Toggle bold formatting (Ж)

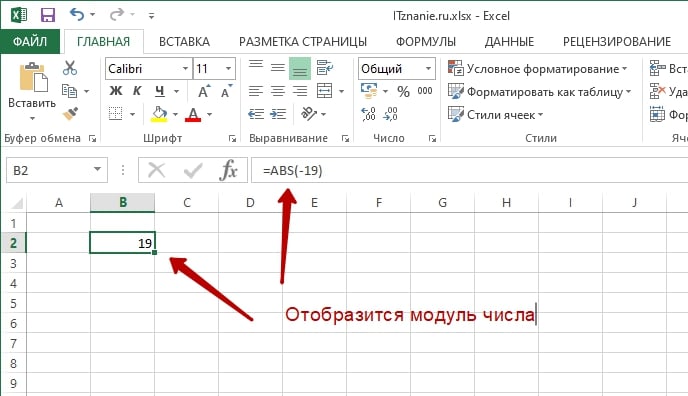115,91
